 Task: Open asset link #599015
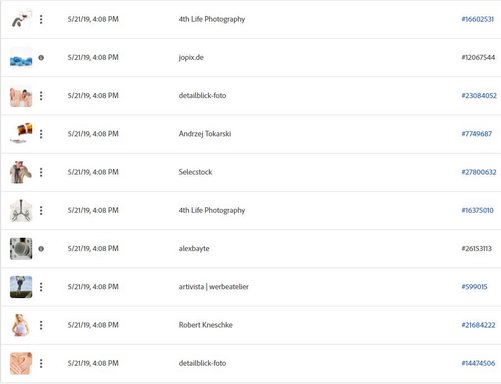(474, 287)
